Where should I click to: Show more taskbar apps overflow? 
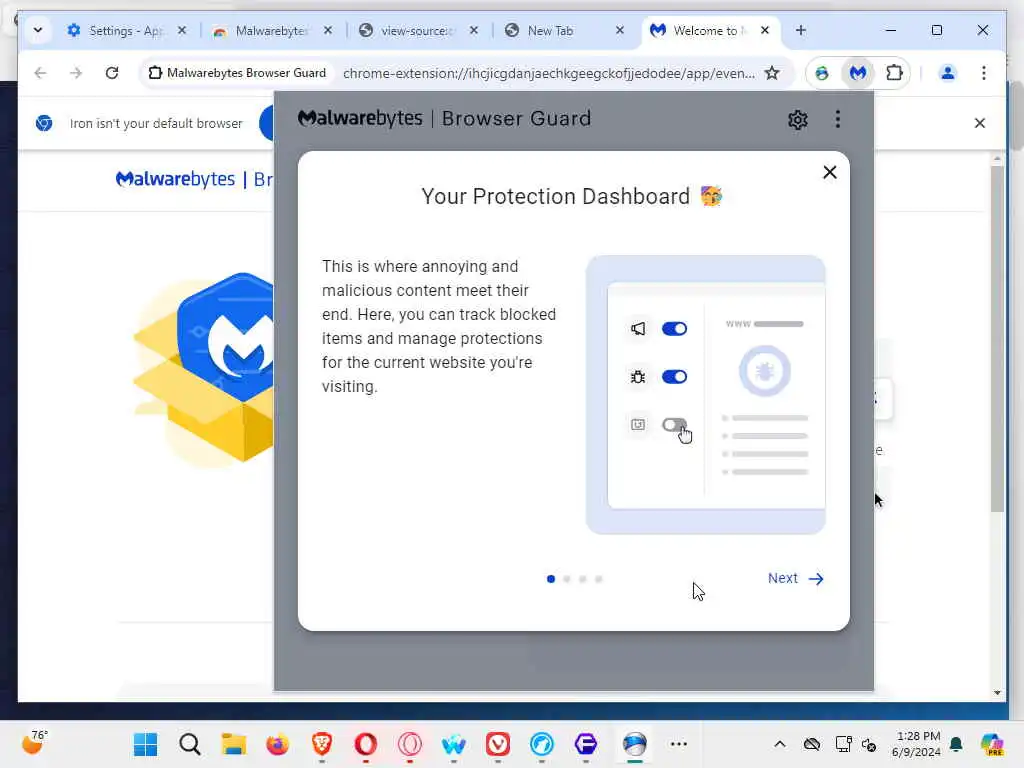679,744
